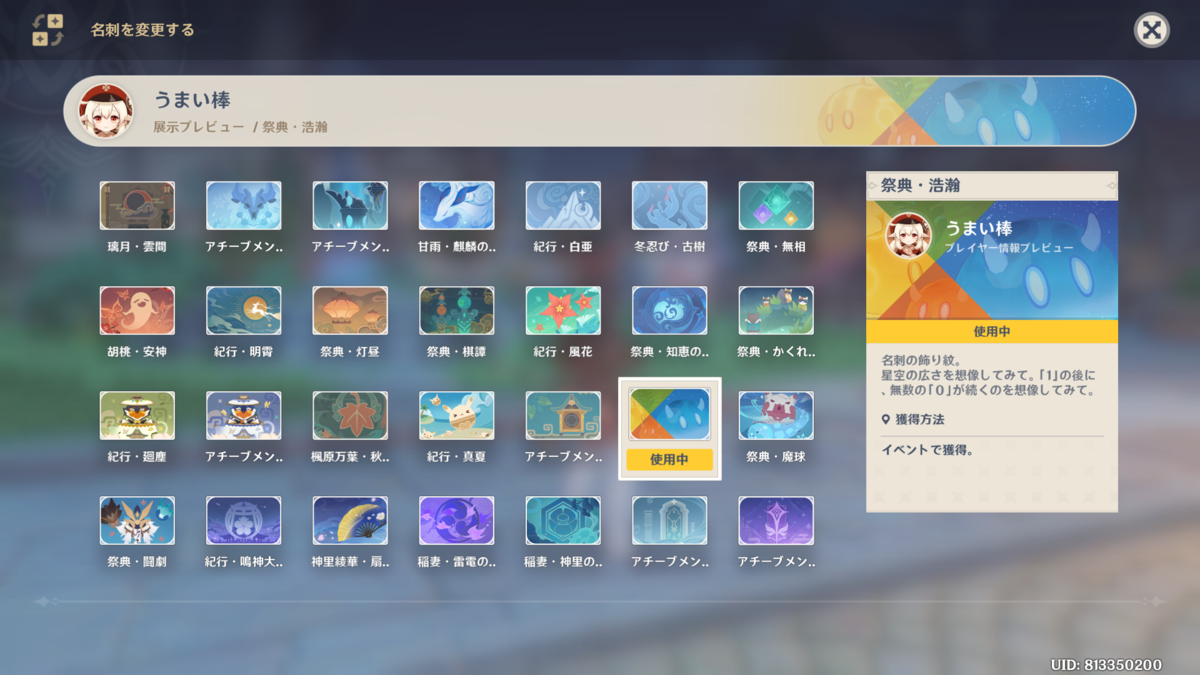Pick the 祭典・魔球 namecard
This screenshot has height=675, width=1200.
(776, 416)
